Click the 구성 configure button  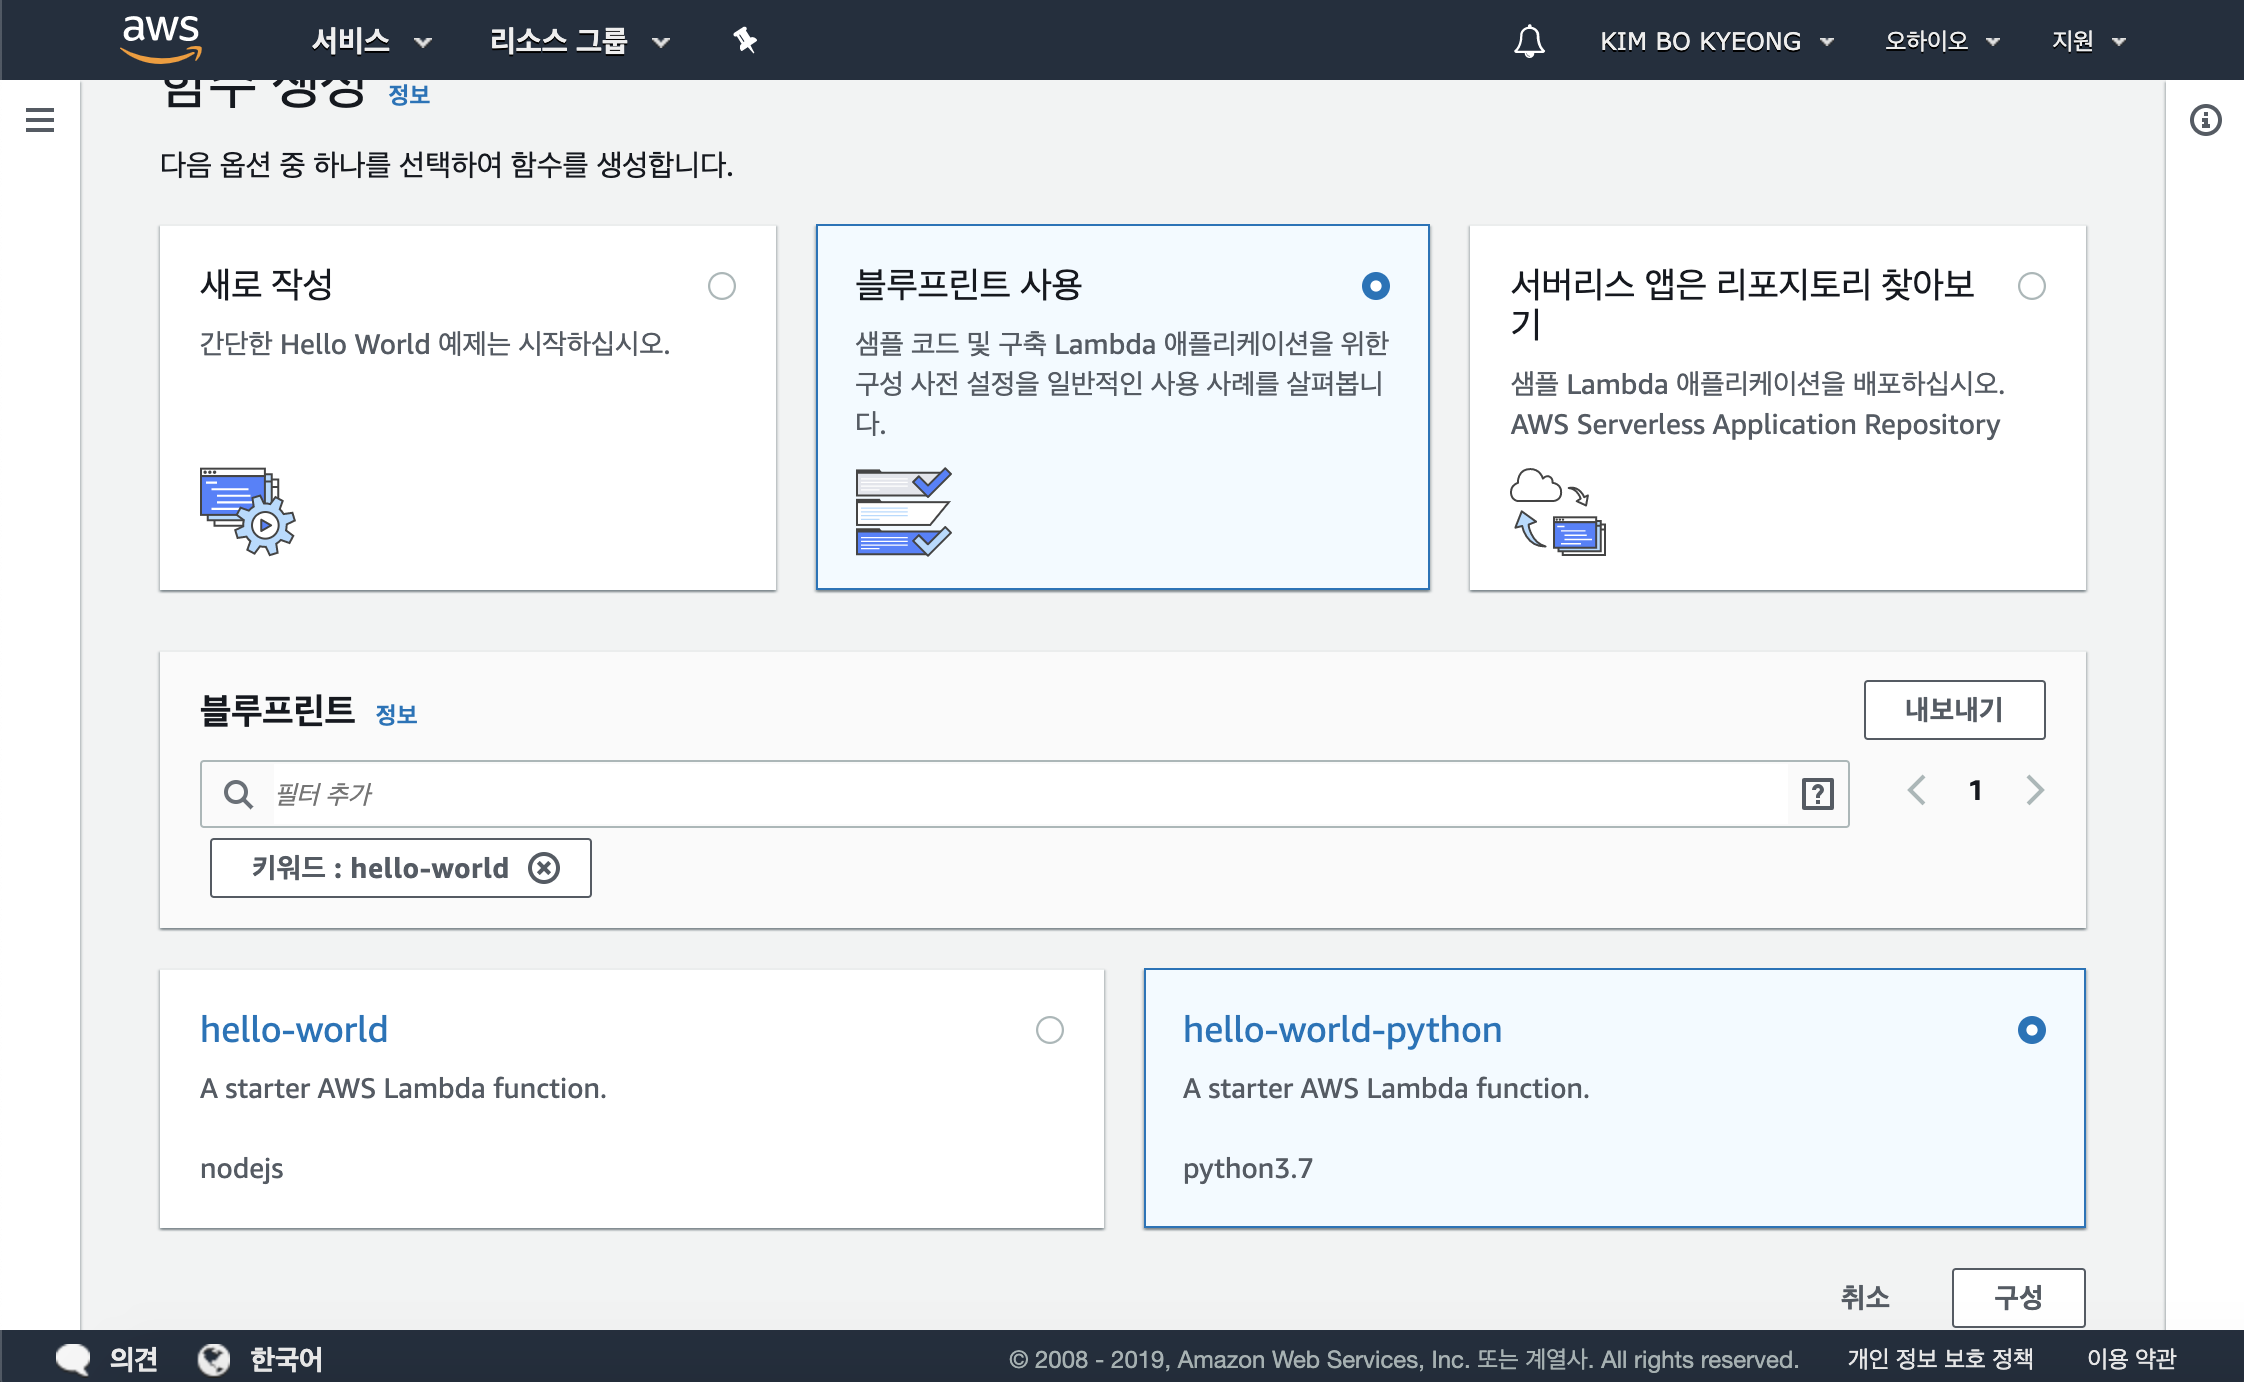tap(2018, 1297)
